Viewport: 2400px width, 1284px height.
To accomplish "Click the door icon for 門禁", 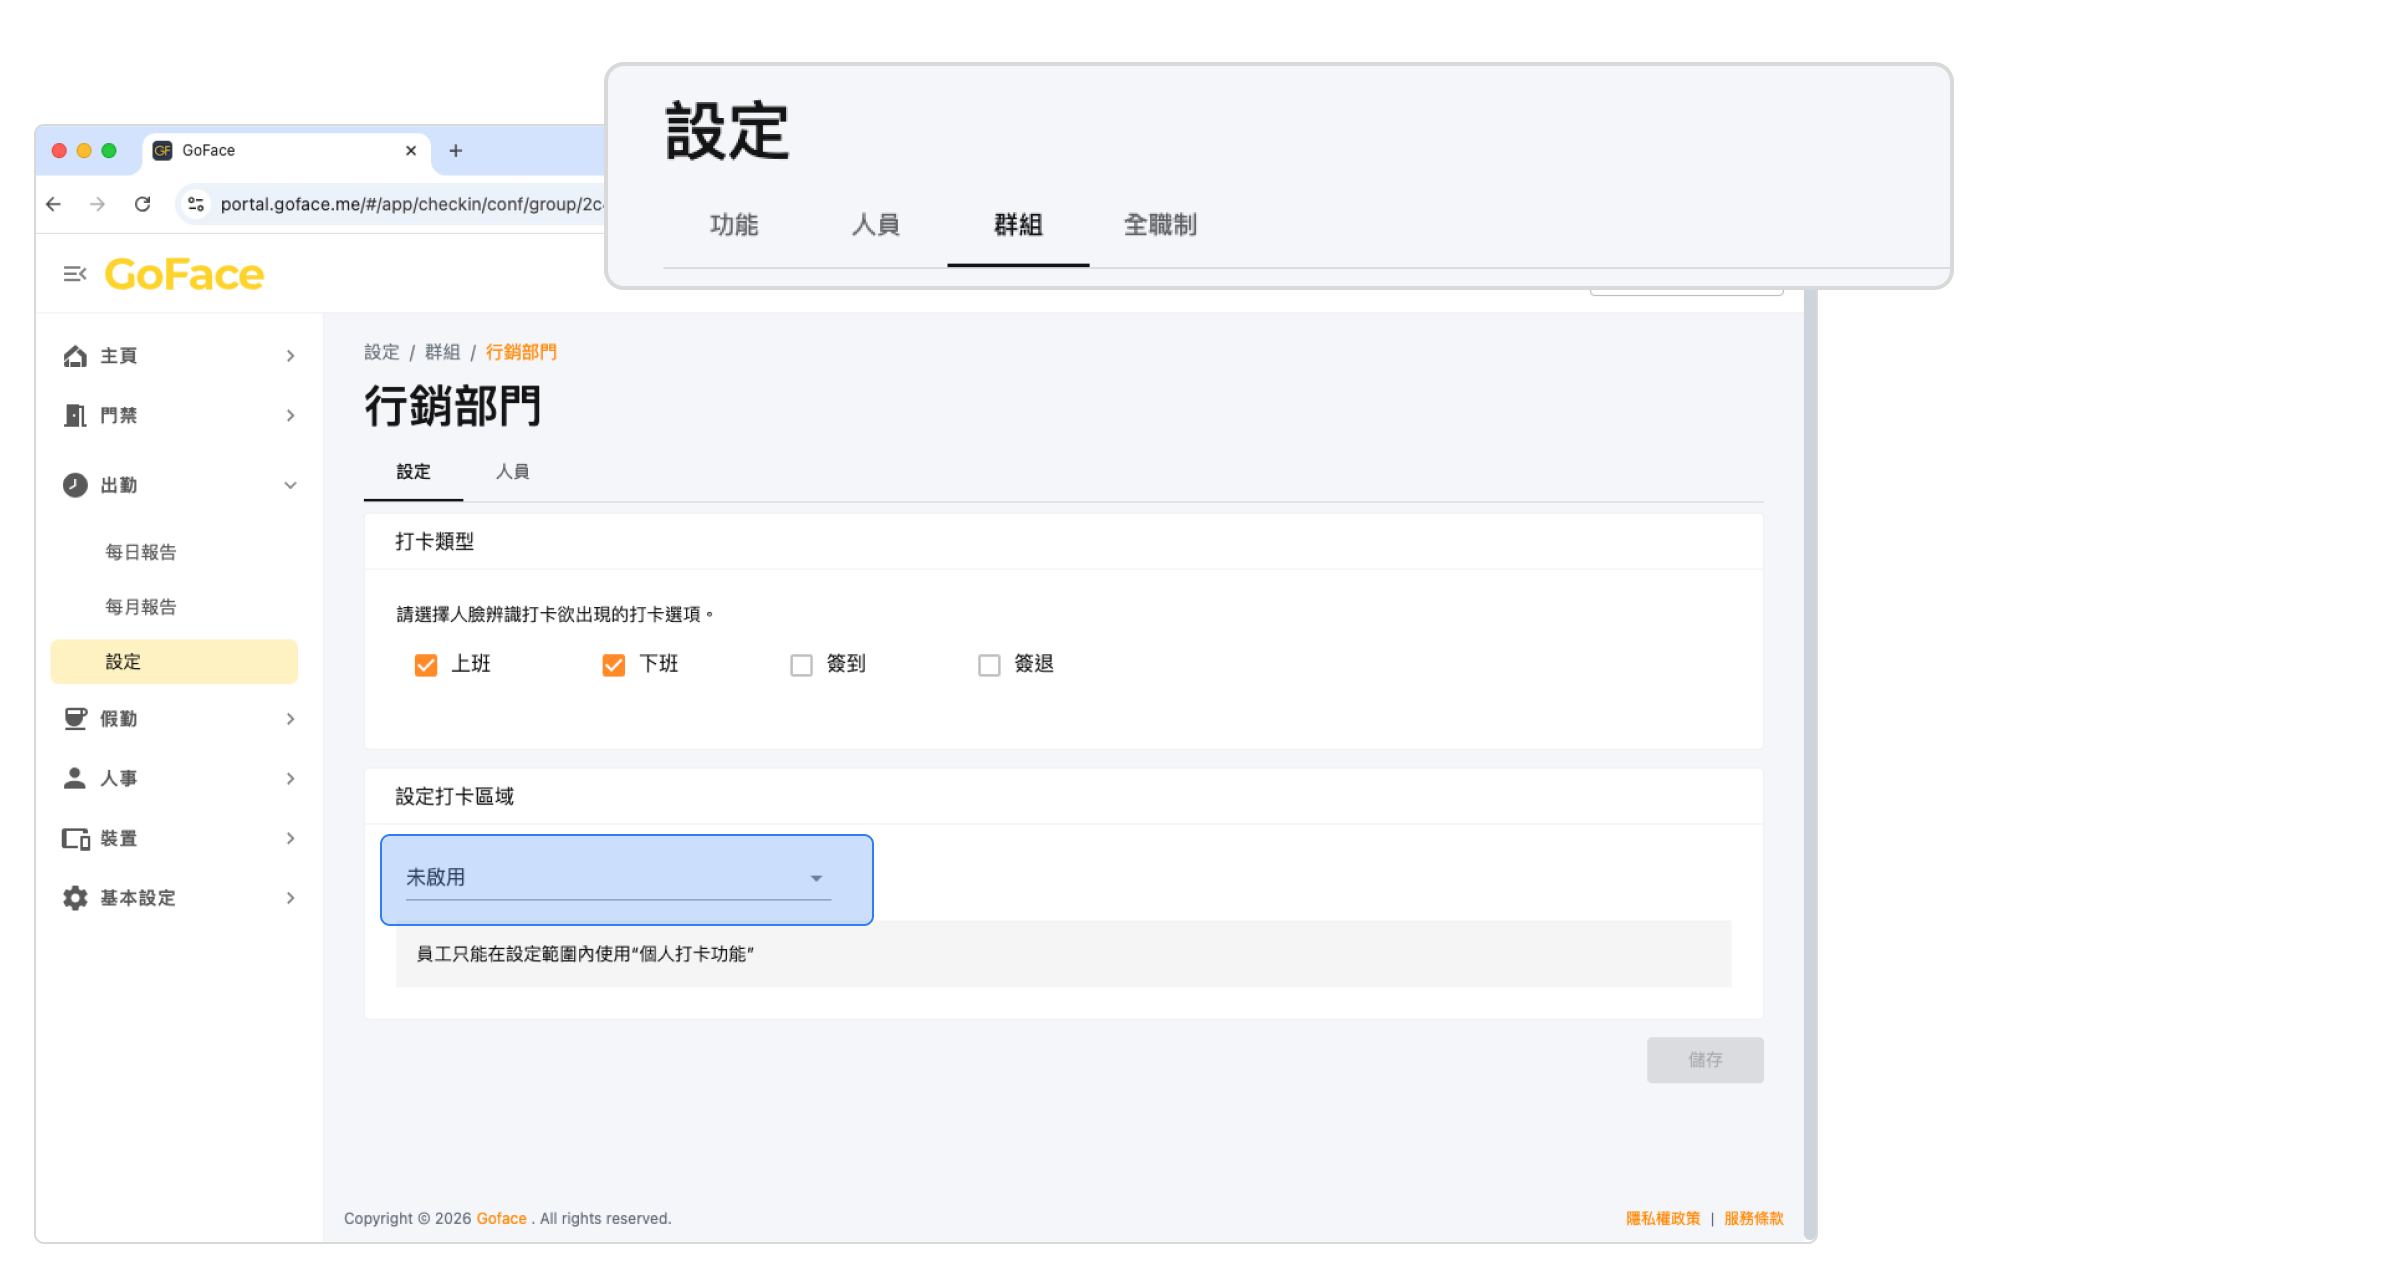I will point(75,415).
